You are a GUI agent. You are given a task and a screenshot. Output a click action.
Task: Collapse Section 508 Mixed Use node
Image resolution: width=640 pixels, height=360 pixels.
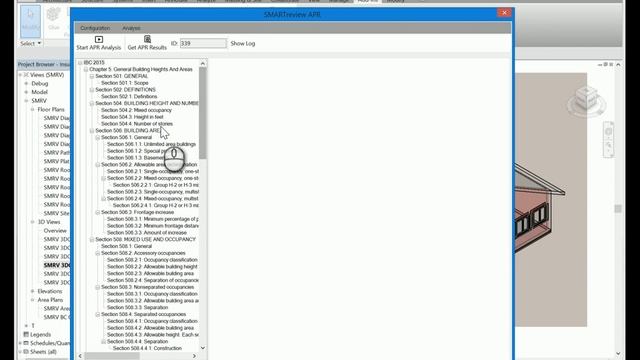coord(92,240)
